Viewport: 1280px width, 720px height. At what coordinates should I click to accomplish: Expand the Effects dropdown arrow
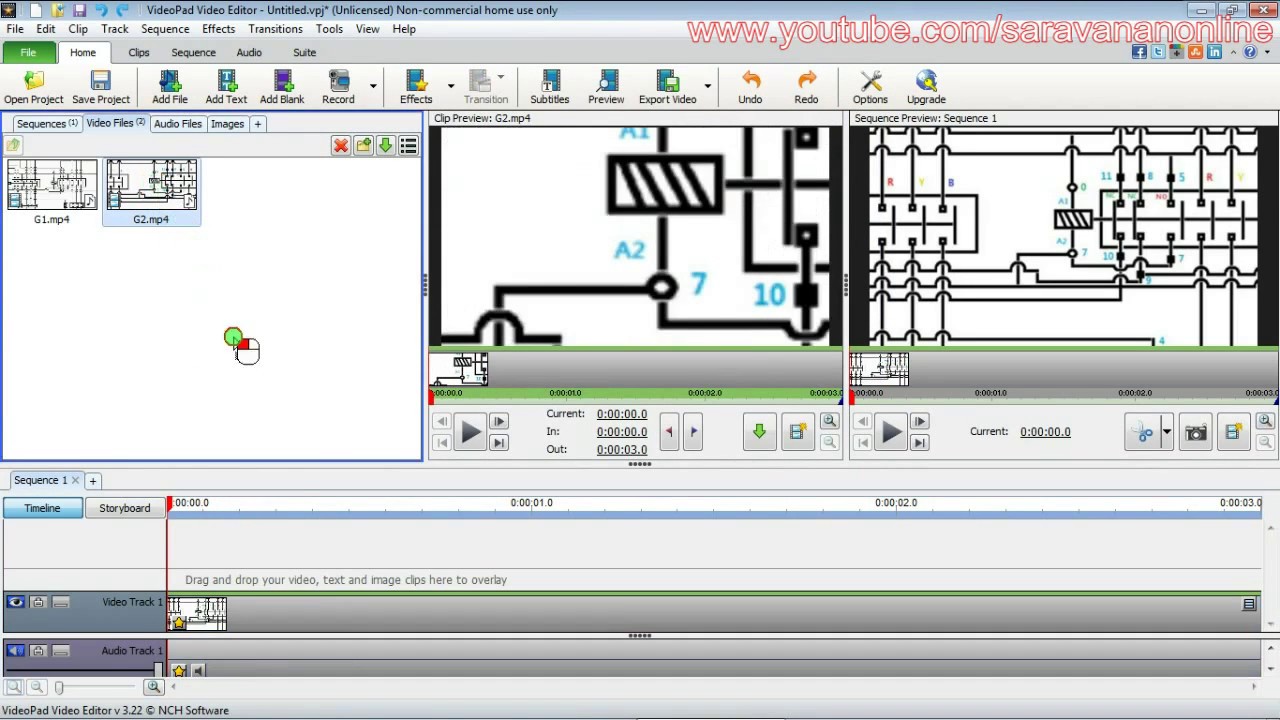(451, 86)
